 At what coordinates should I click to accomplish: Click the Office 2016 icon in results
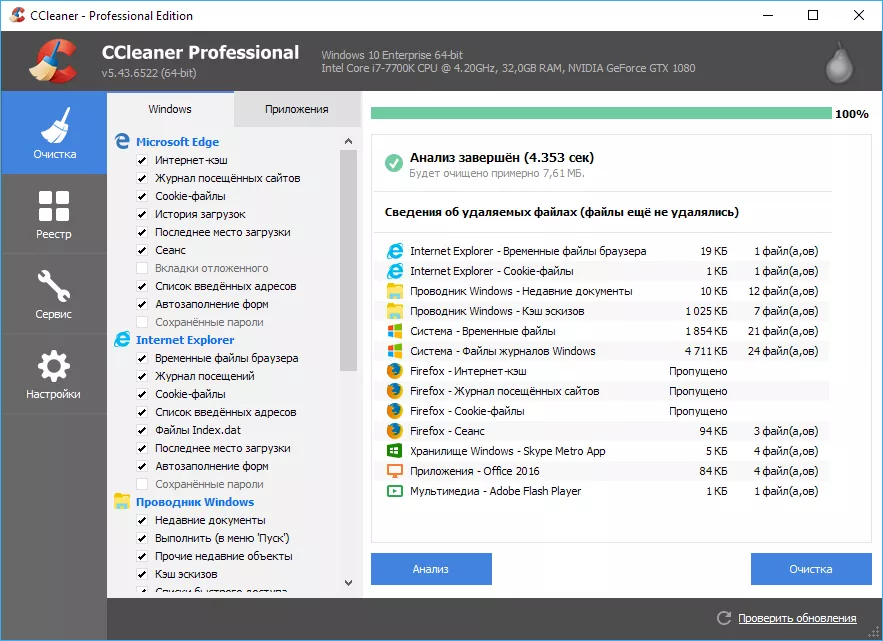tap(394, 471)
